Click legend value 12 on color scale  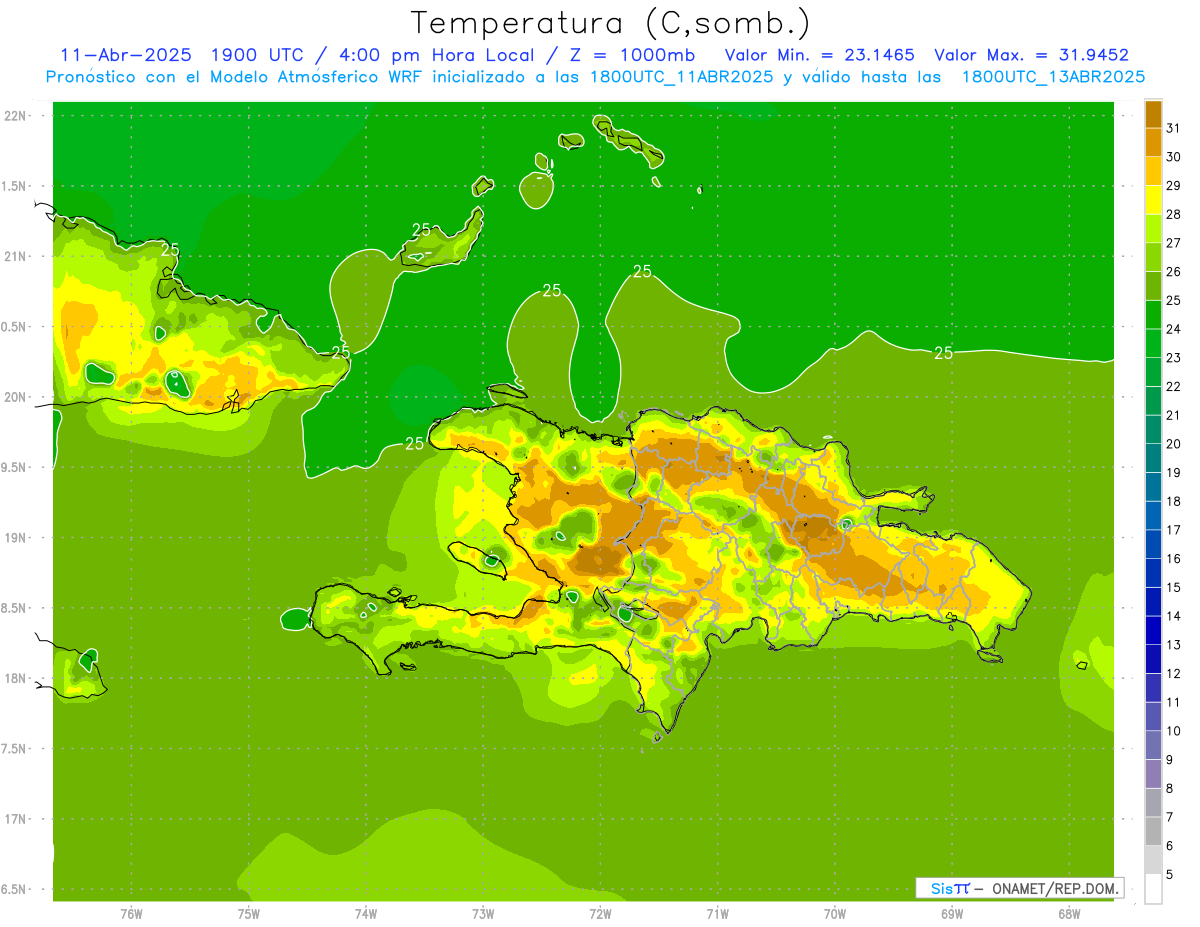[1174, 673]
